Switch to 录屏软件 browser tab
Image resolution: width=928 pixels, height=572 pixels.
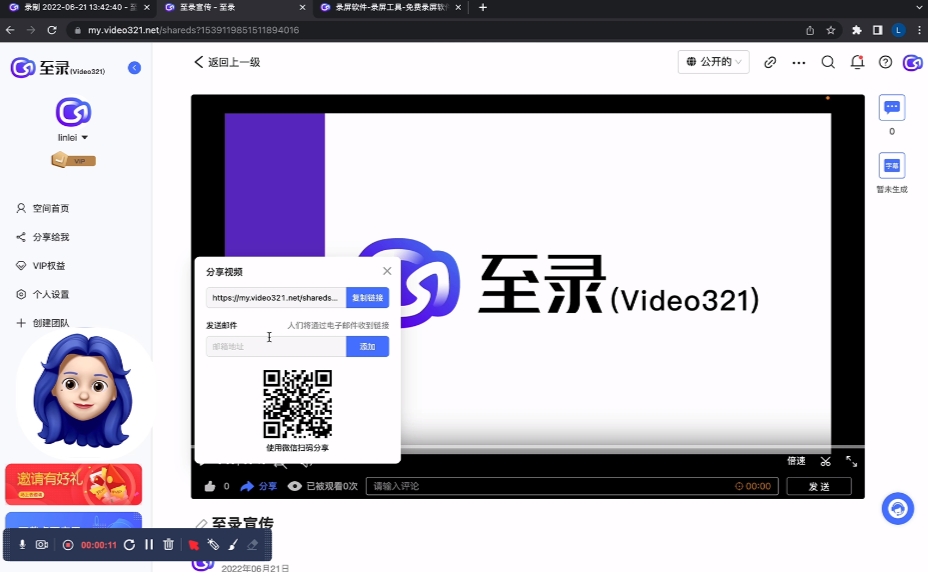pos(389,8)
